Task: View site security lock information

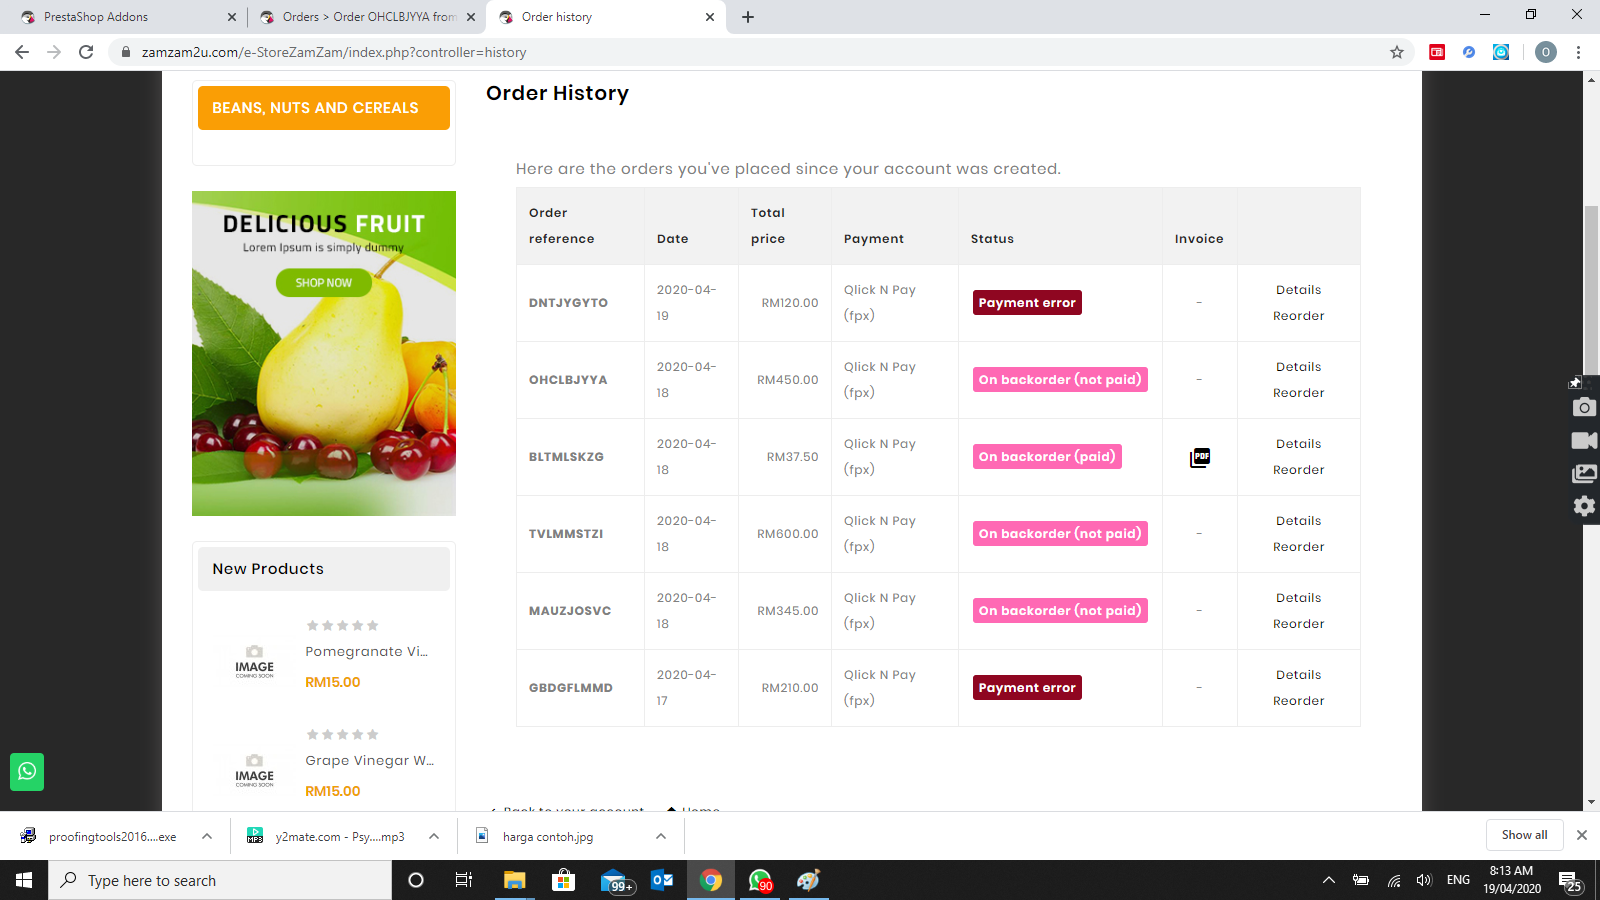Action: click(x=126, y=52)
